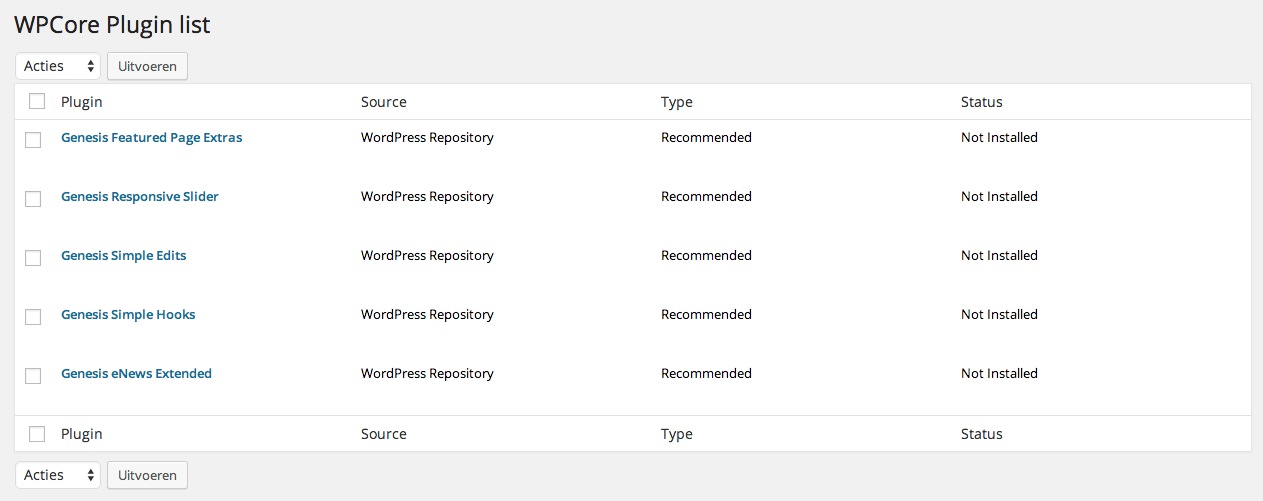Open the Genesis eNews Extended plugin link
1263x501 pixels.
[136, 373]
